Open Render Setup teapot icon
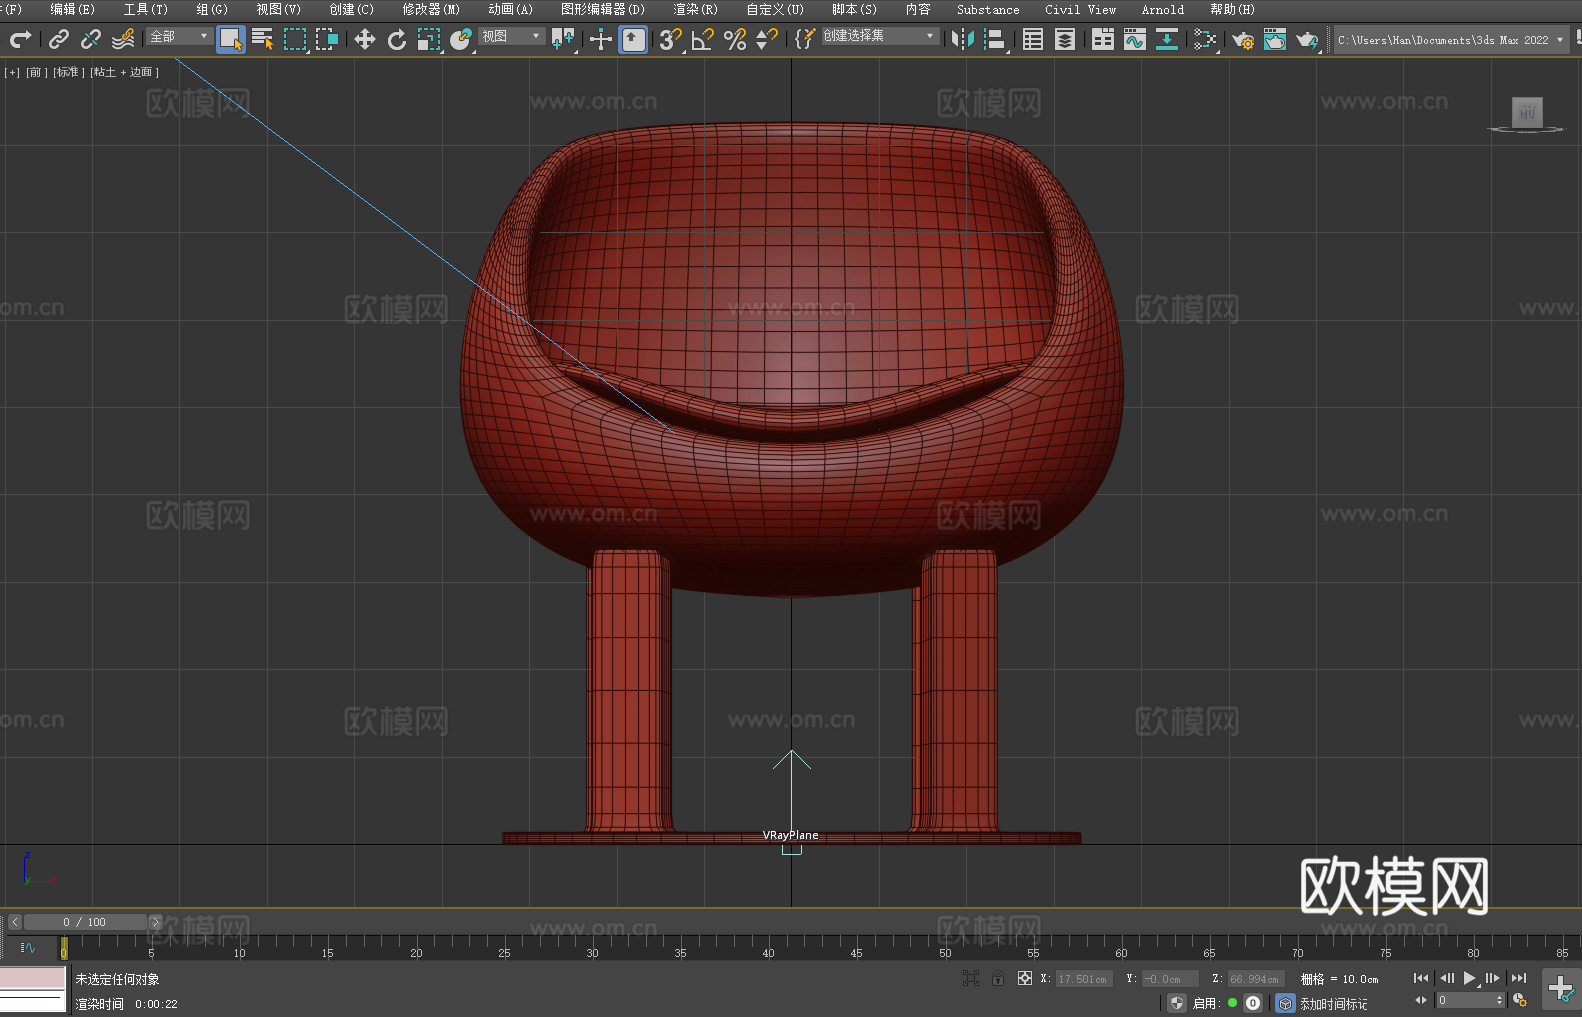 coord(1243,39)
